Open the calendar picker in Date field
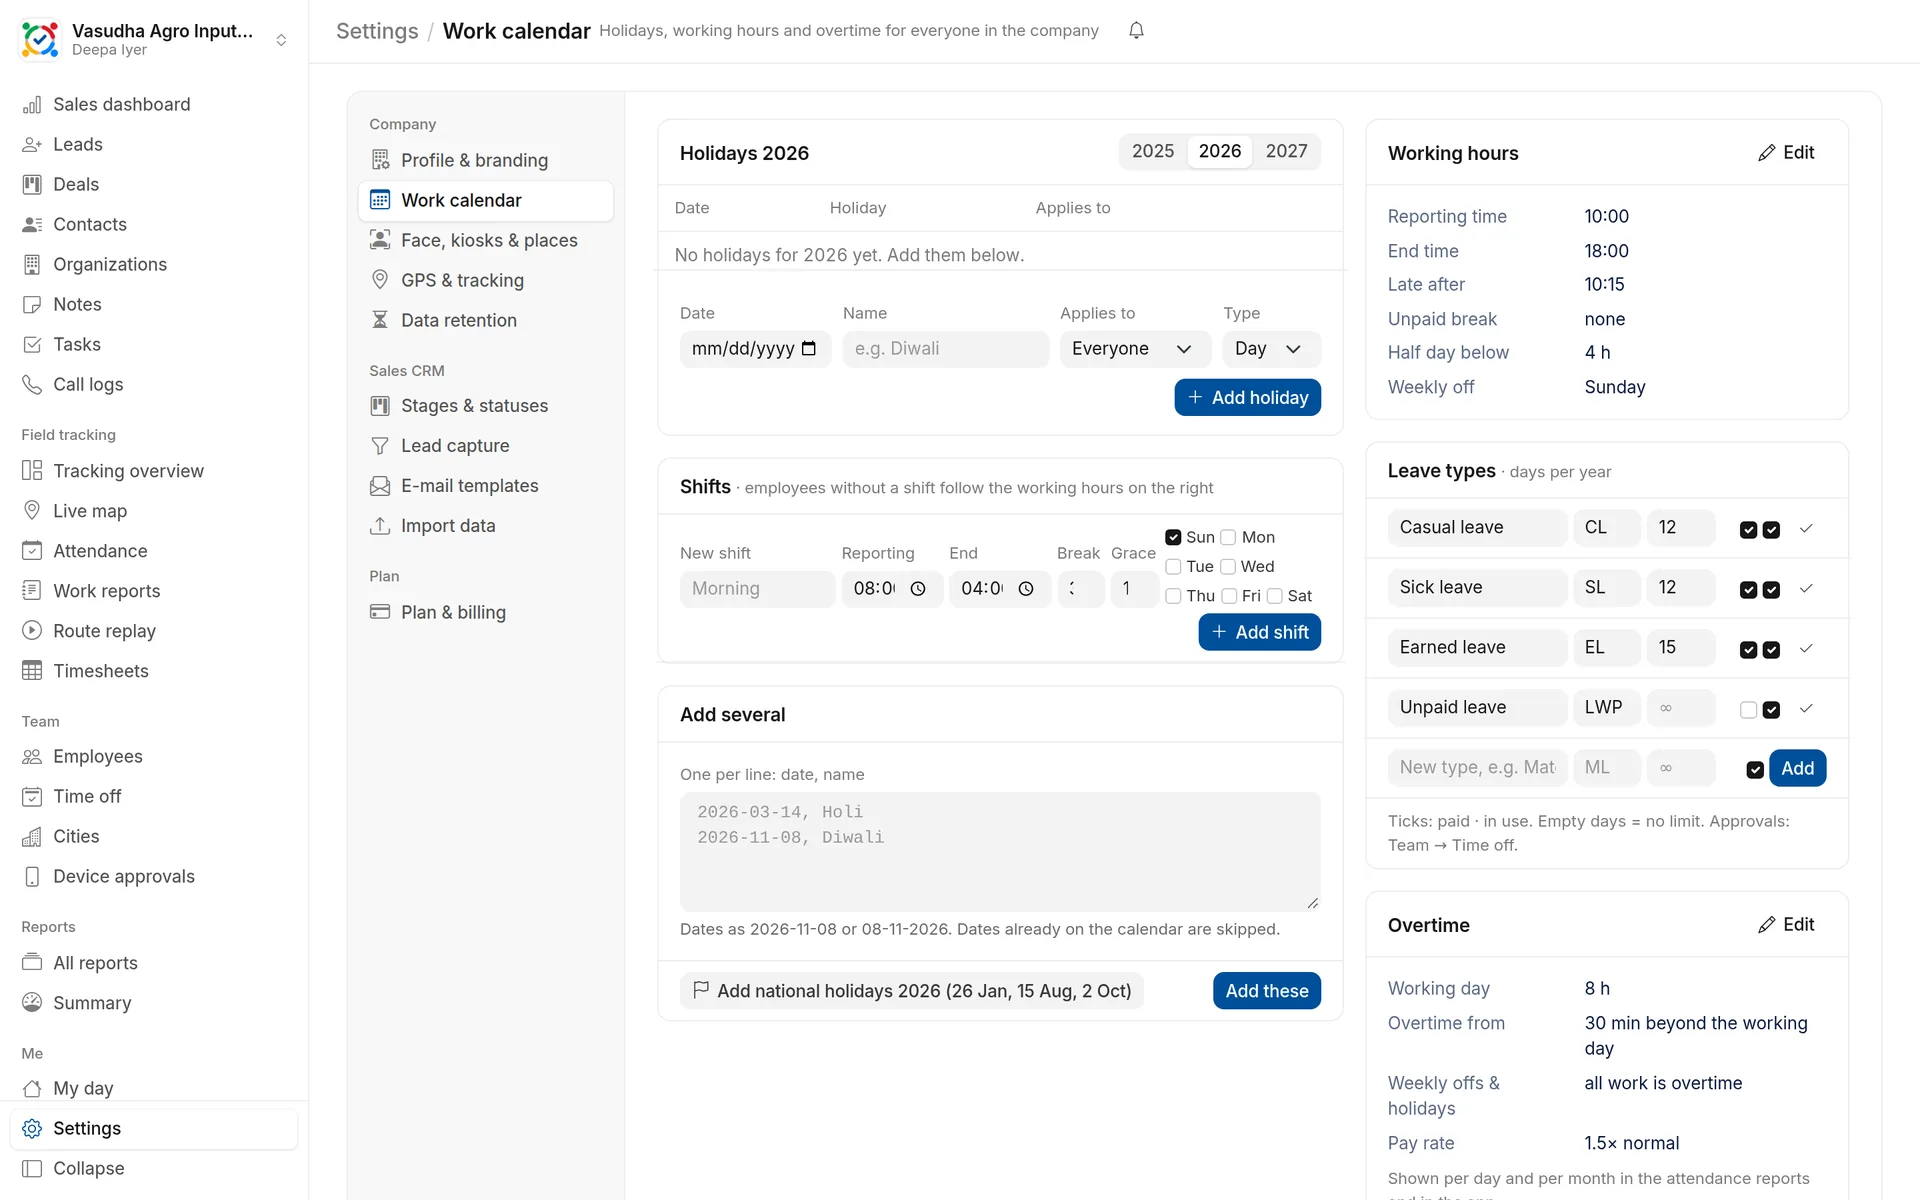The width and height of the screenshot is (1920, 1200). (809, 348)
